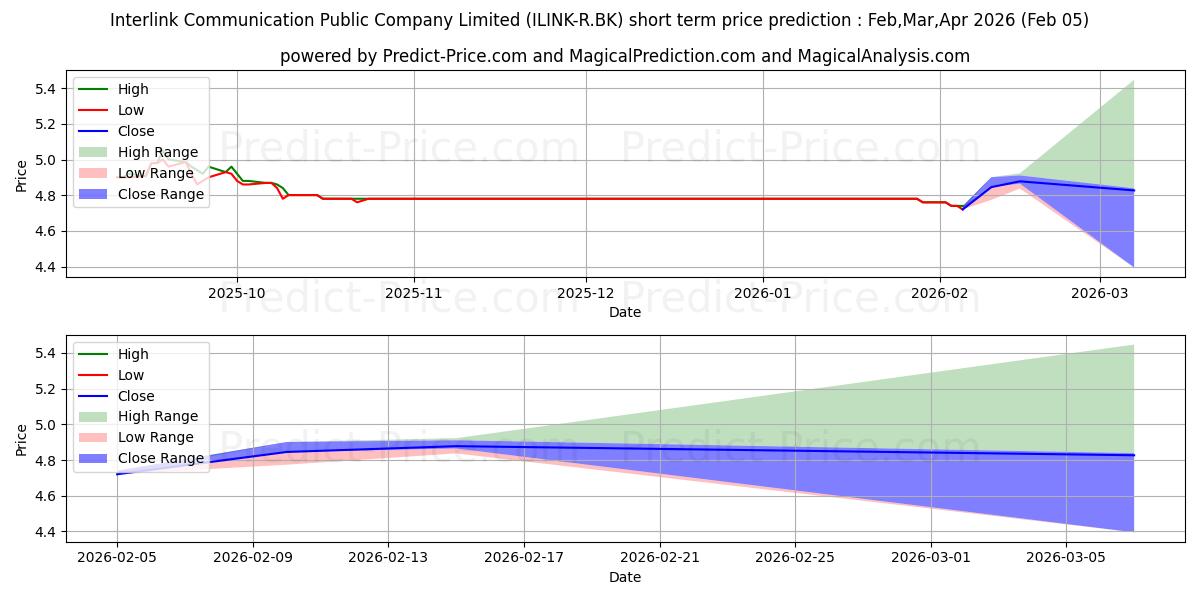
Task: Click the green High line in top legend
Action: [96, 89]
